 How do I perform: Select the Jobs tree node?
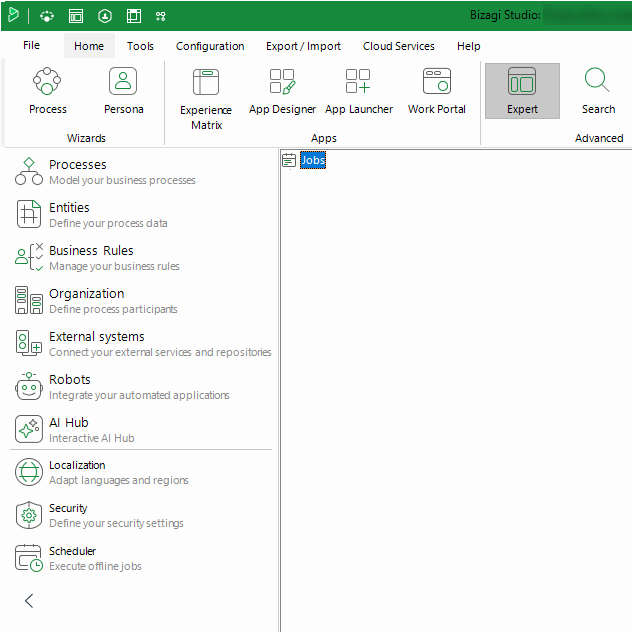tap(313, 160)
